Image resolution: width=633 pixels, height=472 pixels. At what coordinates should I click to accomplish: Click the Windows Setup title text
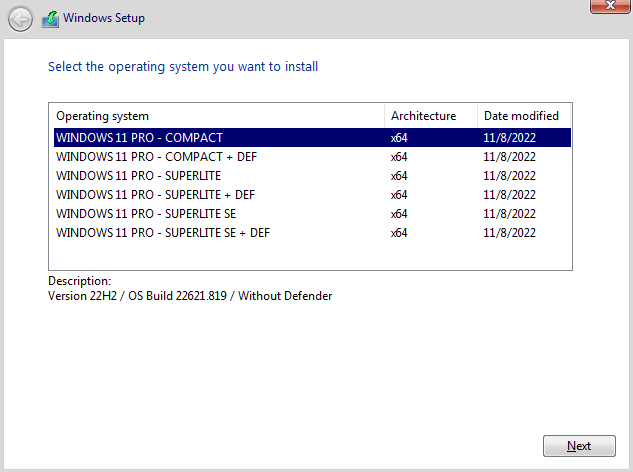(x=104, y=18)
